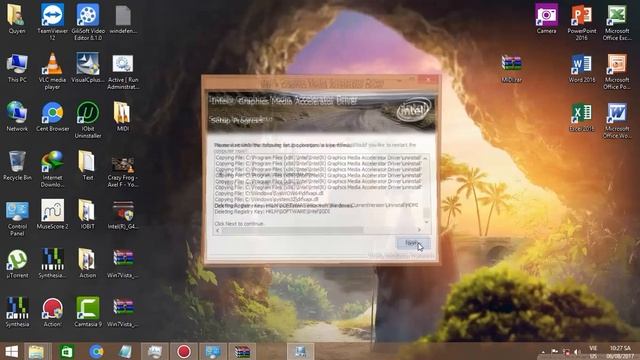Viewport: 640px width, 360px height.
Task: Select the Control Panel icon
Action: (x=17, y=218)
